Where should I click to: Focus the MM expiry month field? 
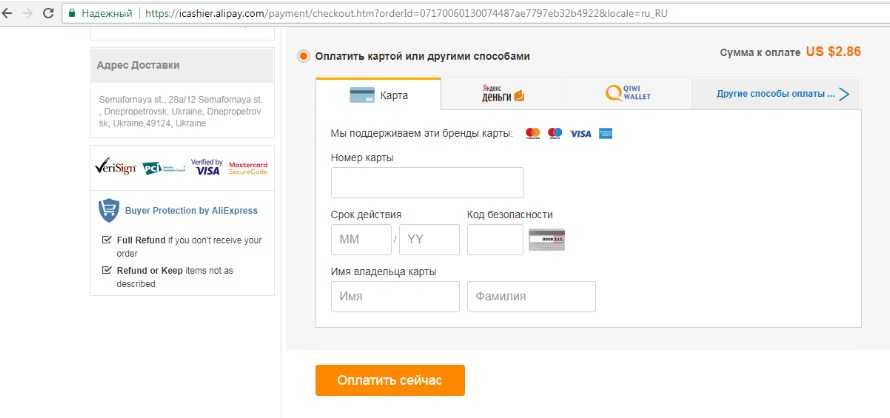point(361,240)
